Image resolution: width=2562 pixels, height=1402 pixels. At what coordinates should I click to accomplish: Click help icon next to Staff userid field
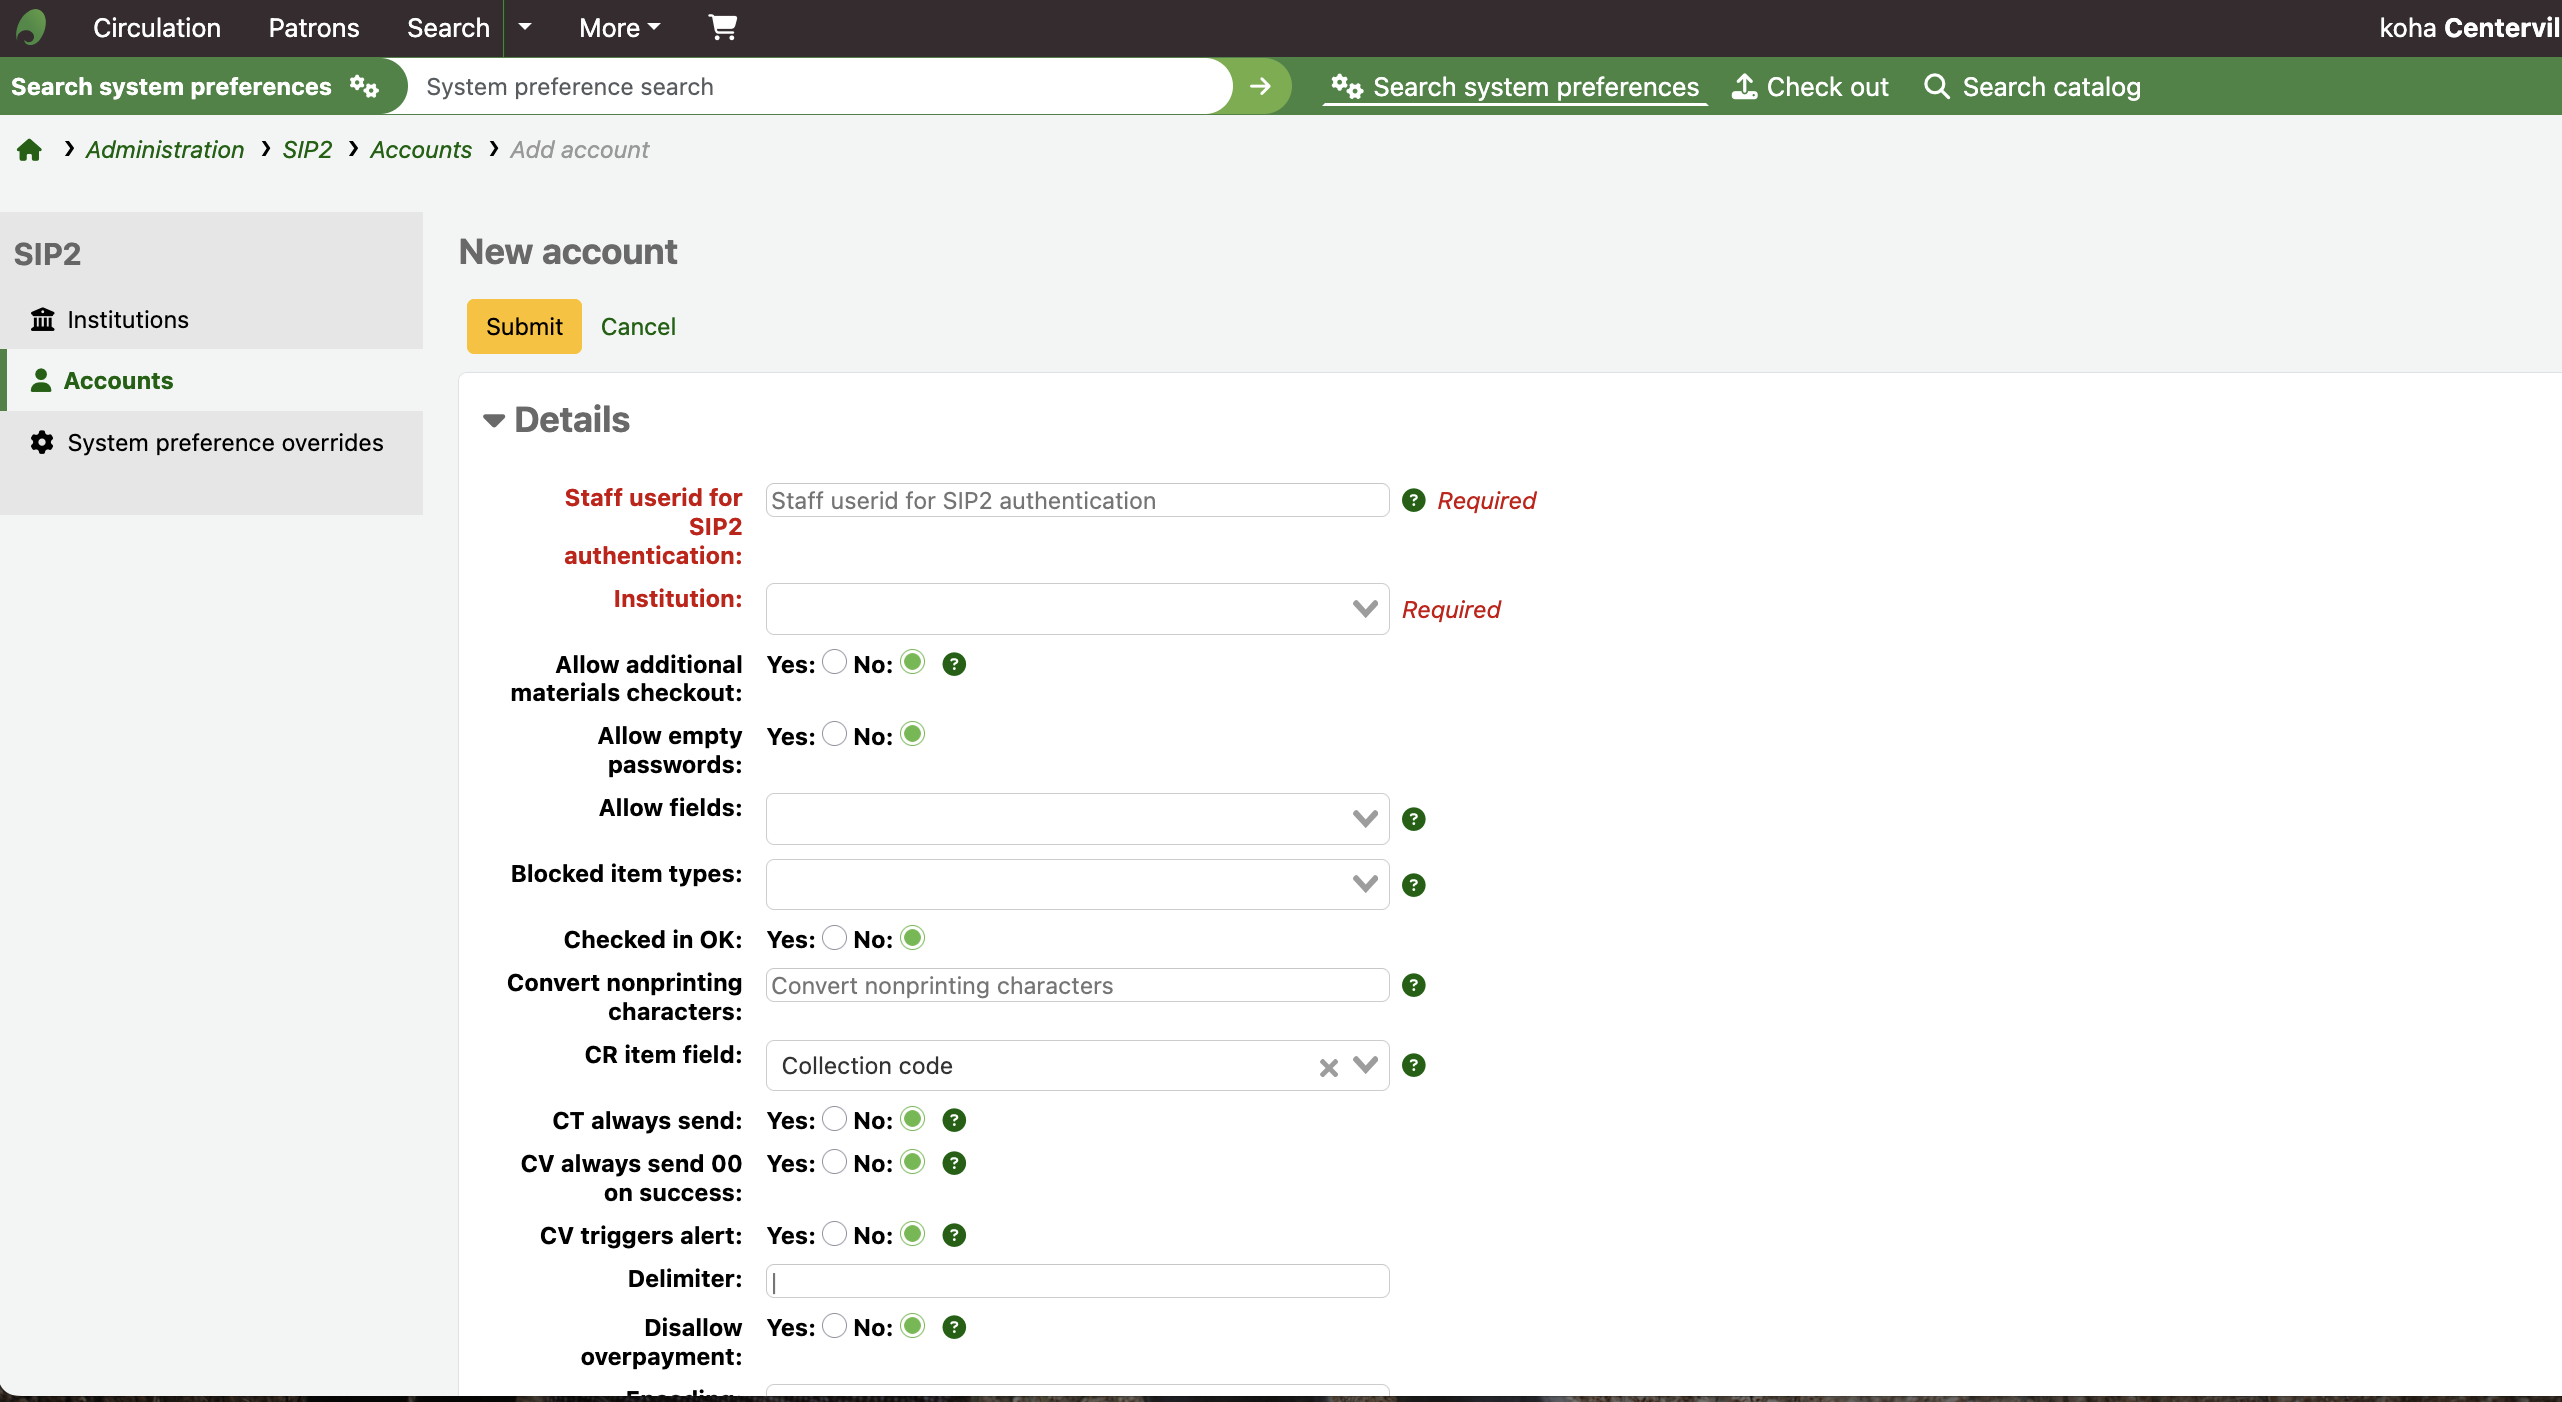coord(1413,500)
